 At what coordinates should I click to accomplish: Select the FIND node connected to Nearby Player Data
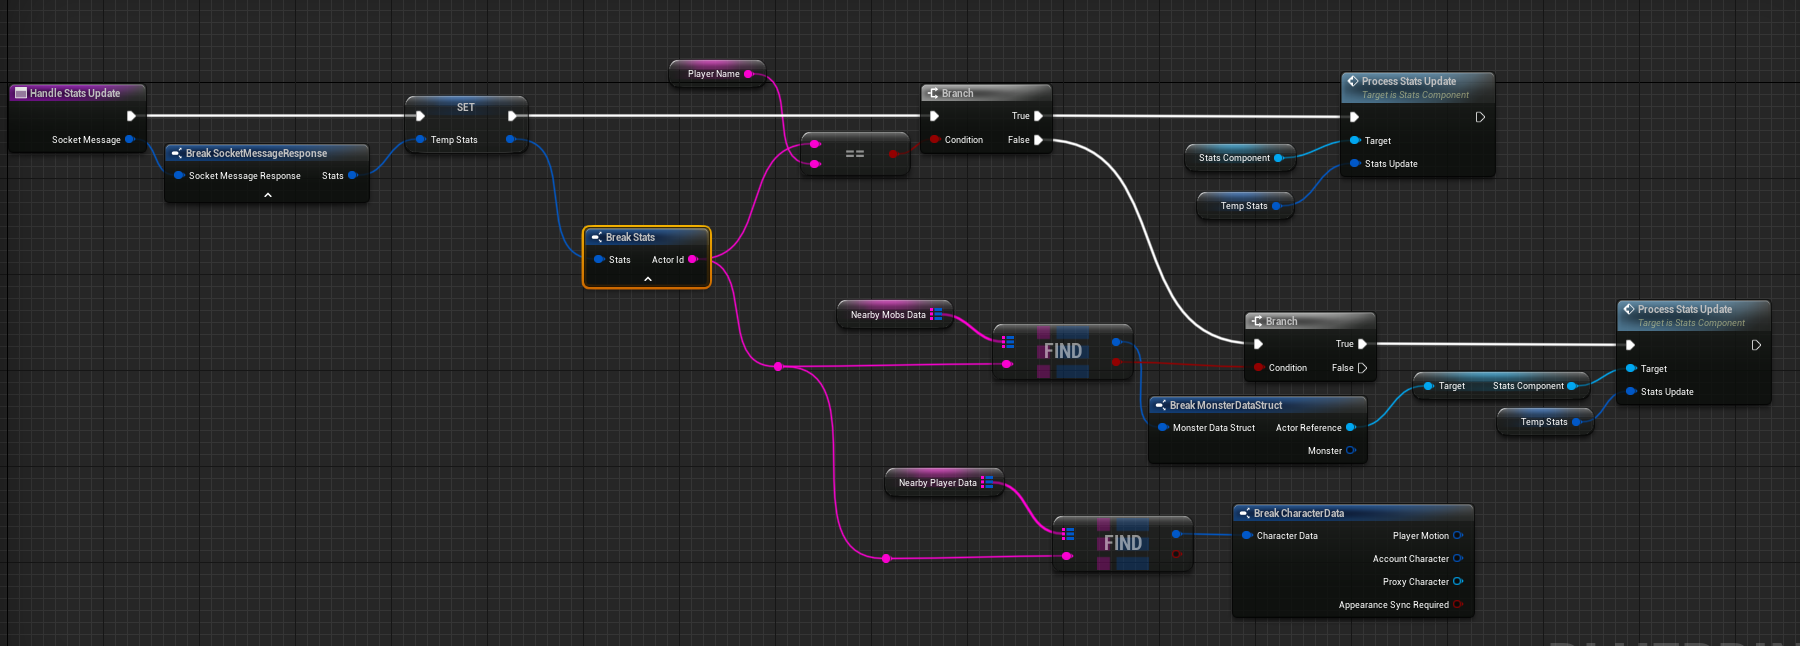[1123, 543]
